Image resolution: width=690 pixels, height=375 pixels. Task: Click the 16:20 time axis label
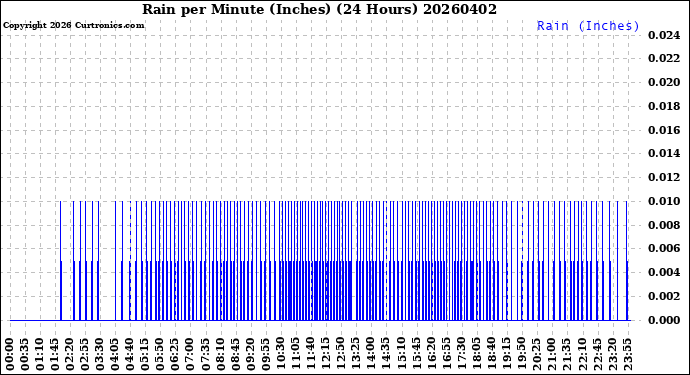(x=431, y=354)
